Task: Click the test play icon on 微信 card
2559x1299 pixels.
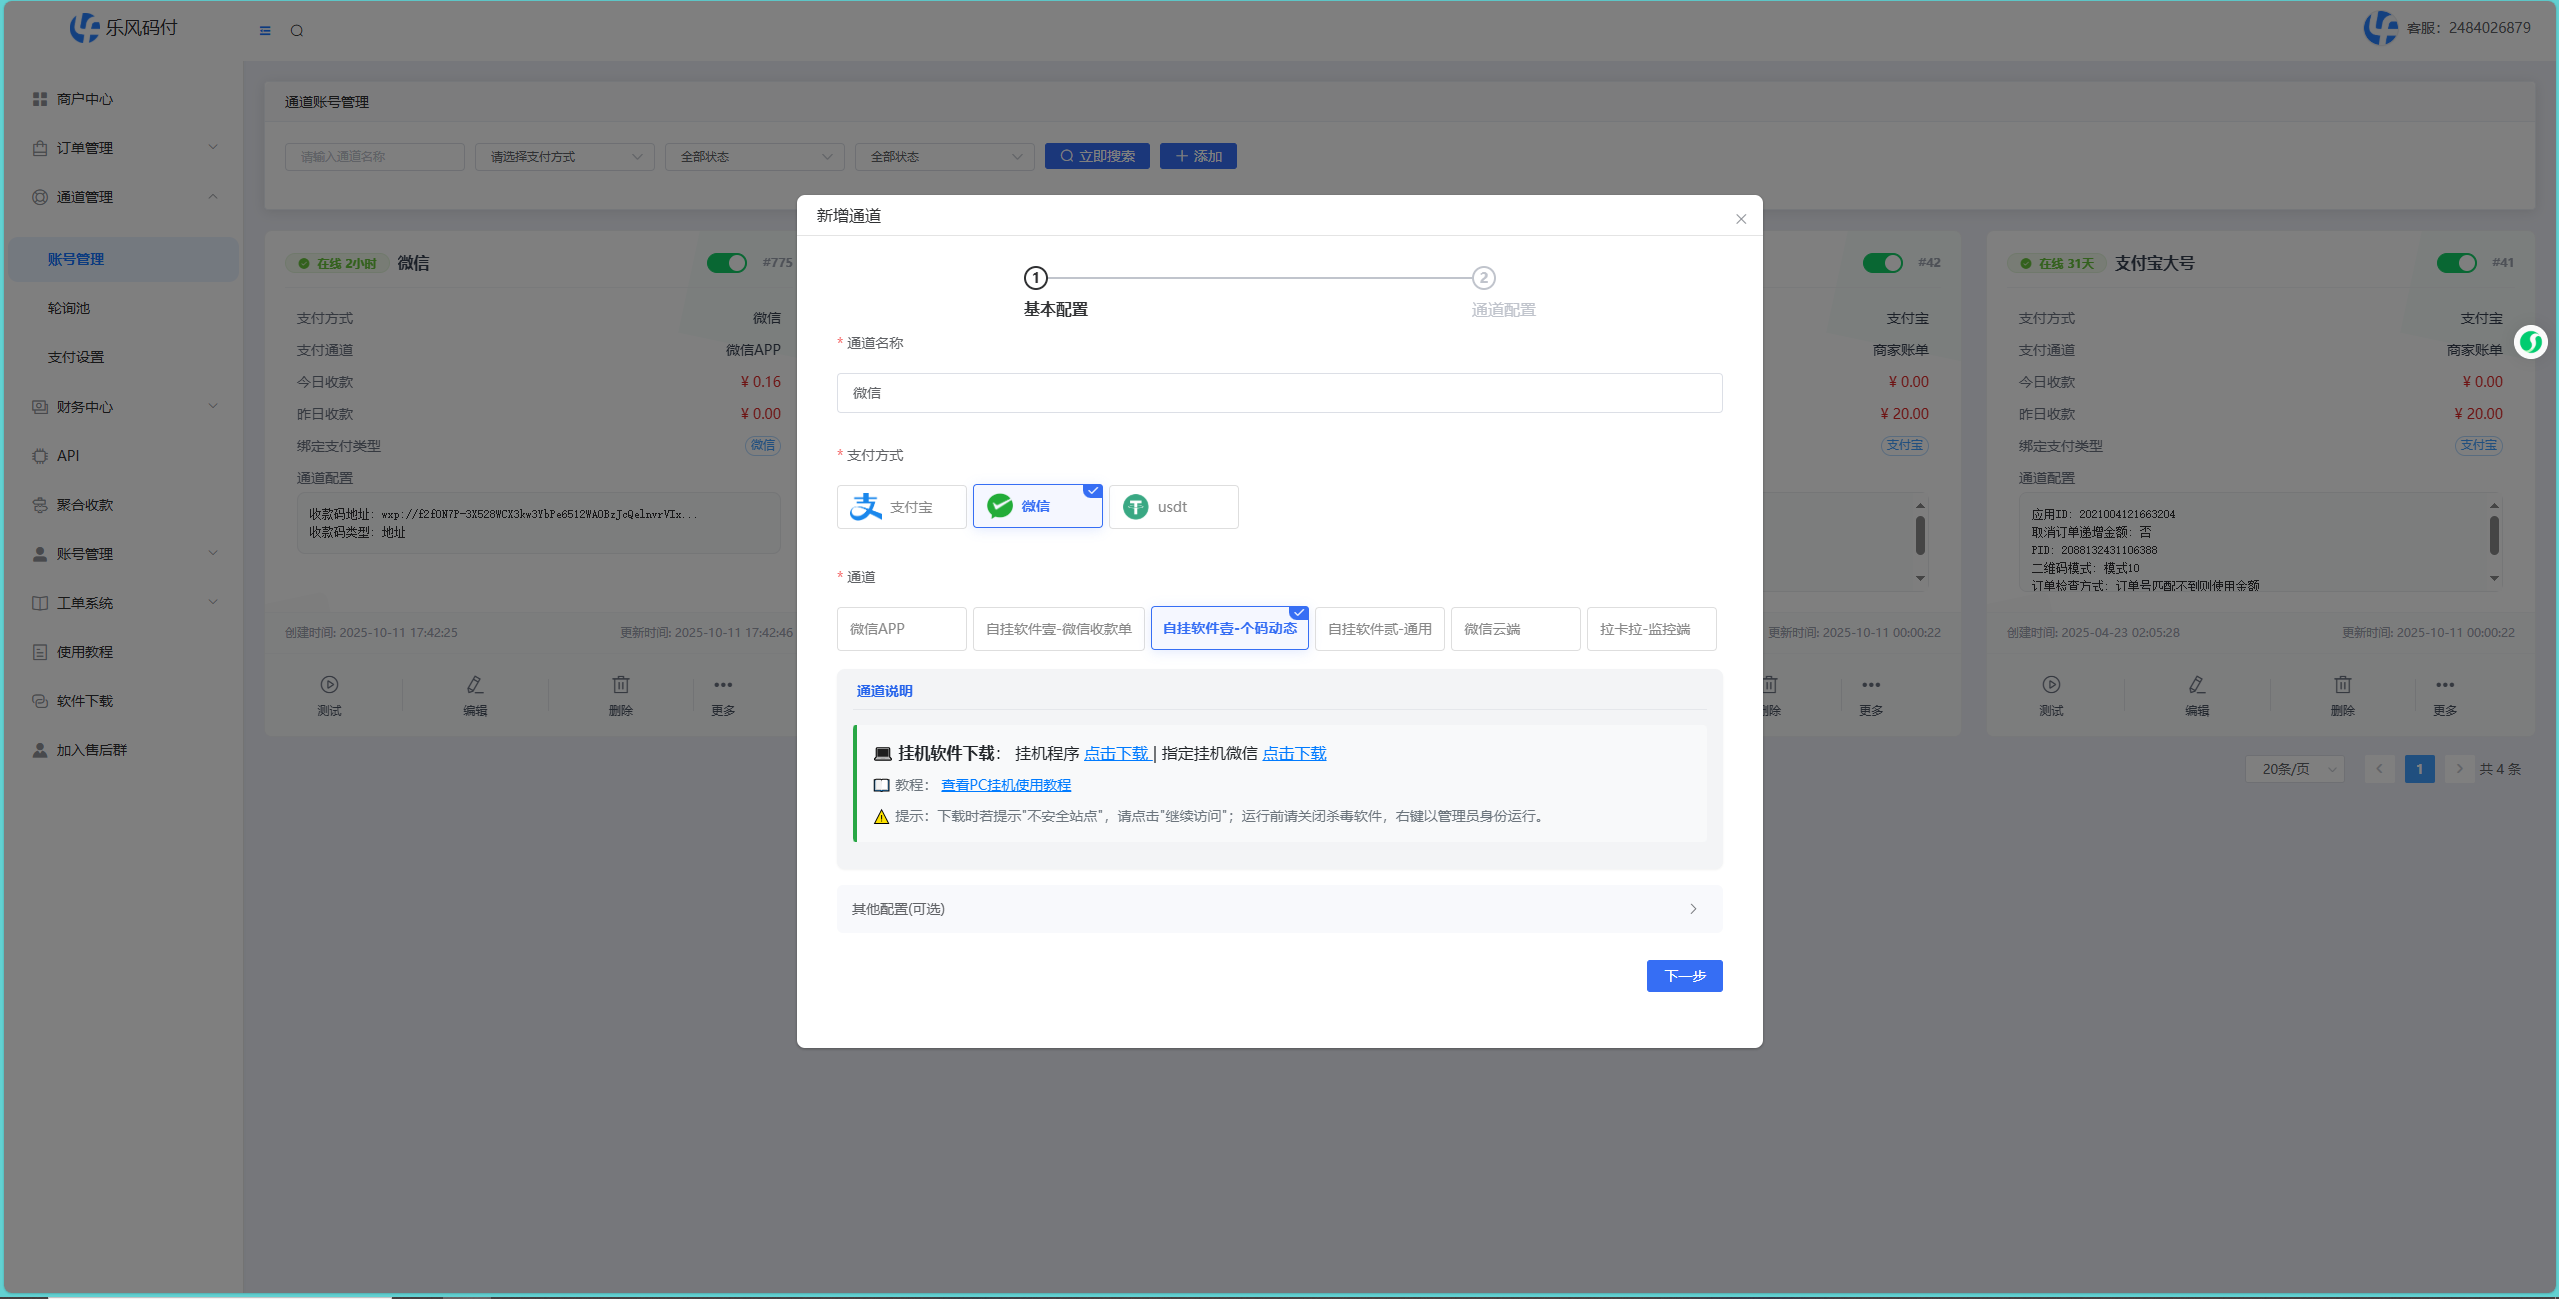Action: point(329,685)
